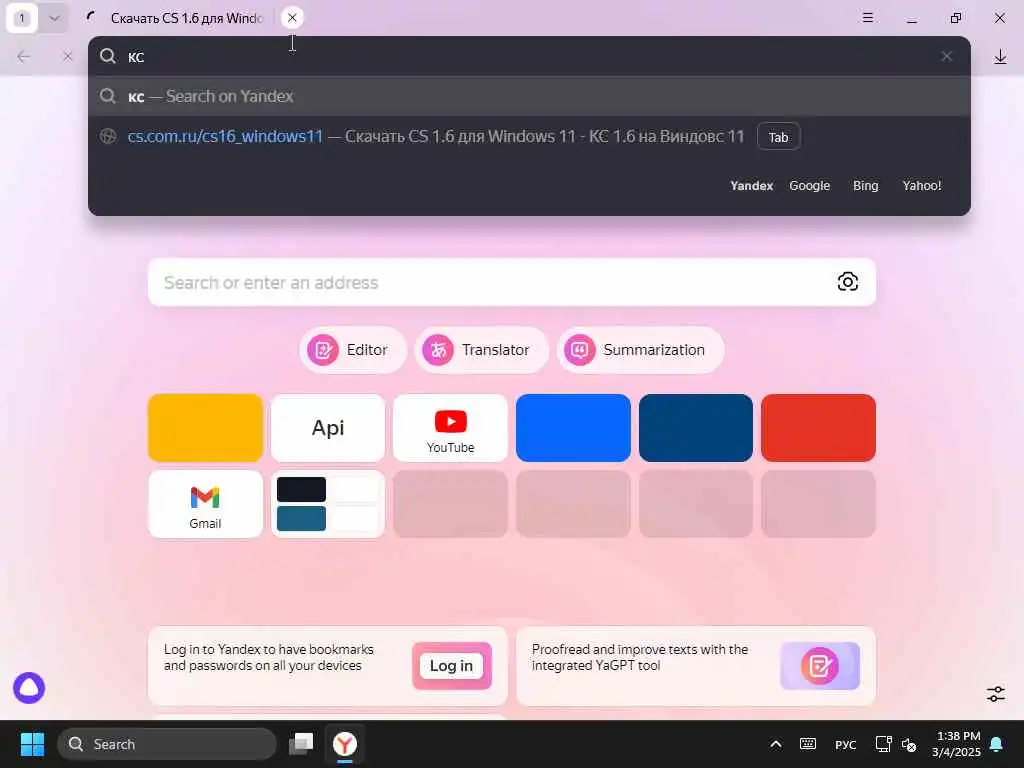This screenshot has width=1024, height=768.
Task: Open the new tab page settings sliders
Action: point(995,694)
